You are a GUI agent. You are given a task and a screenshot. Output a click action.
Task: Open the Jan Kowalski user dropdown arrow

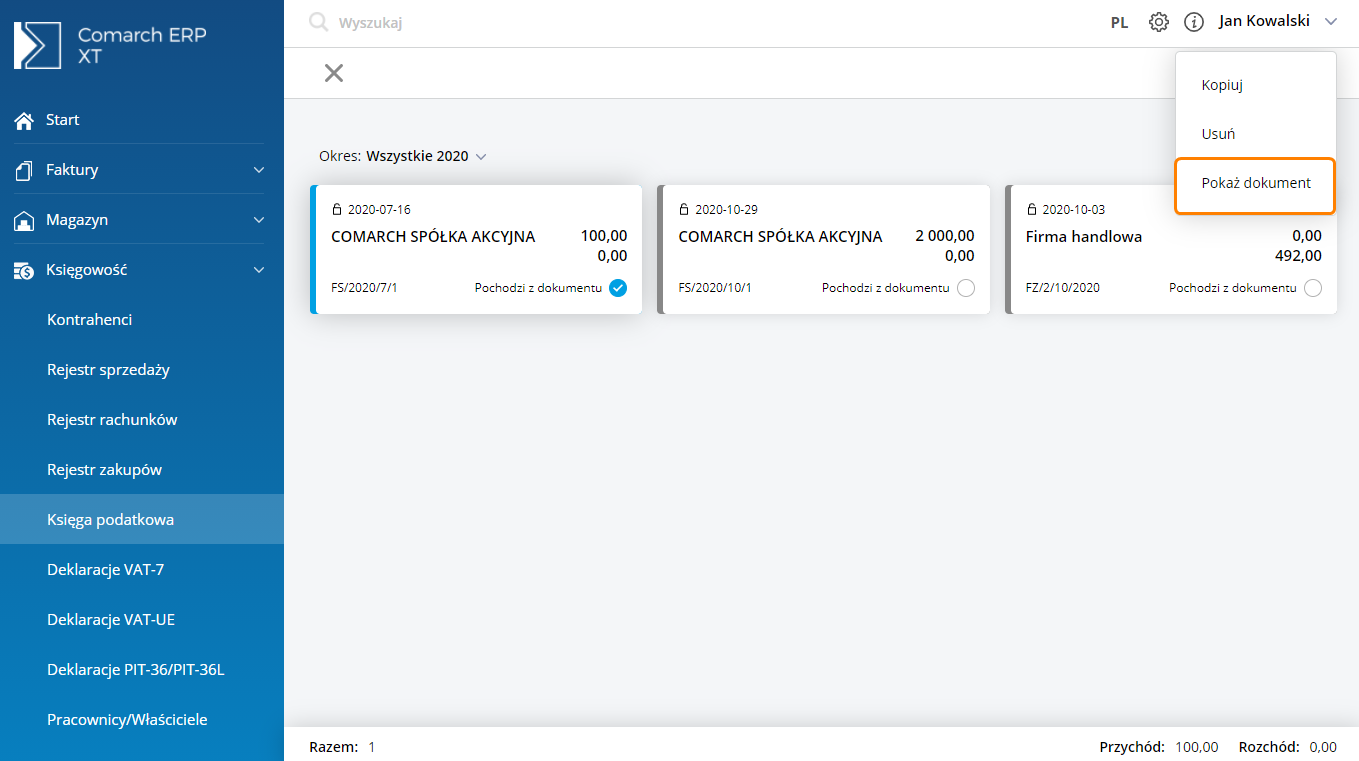tap(1330, 21)
